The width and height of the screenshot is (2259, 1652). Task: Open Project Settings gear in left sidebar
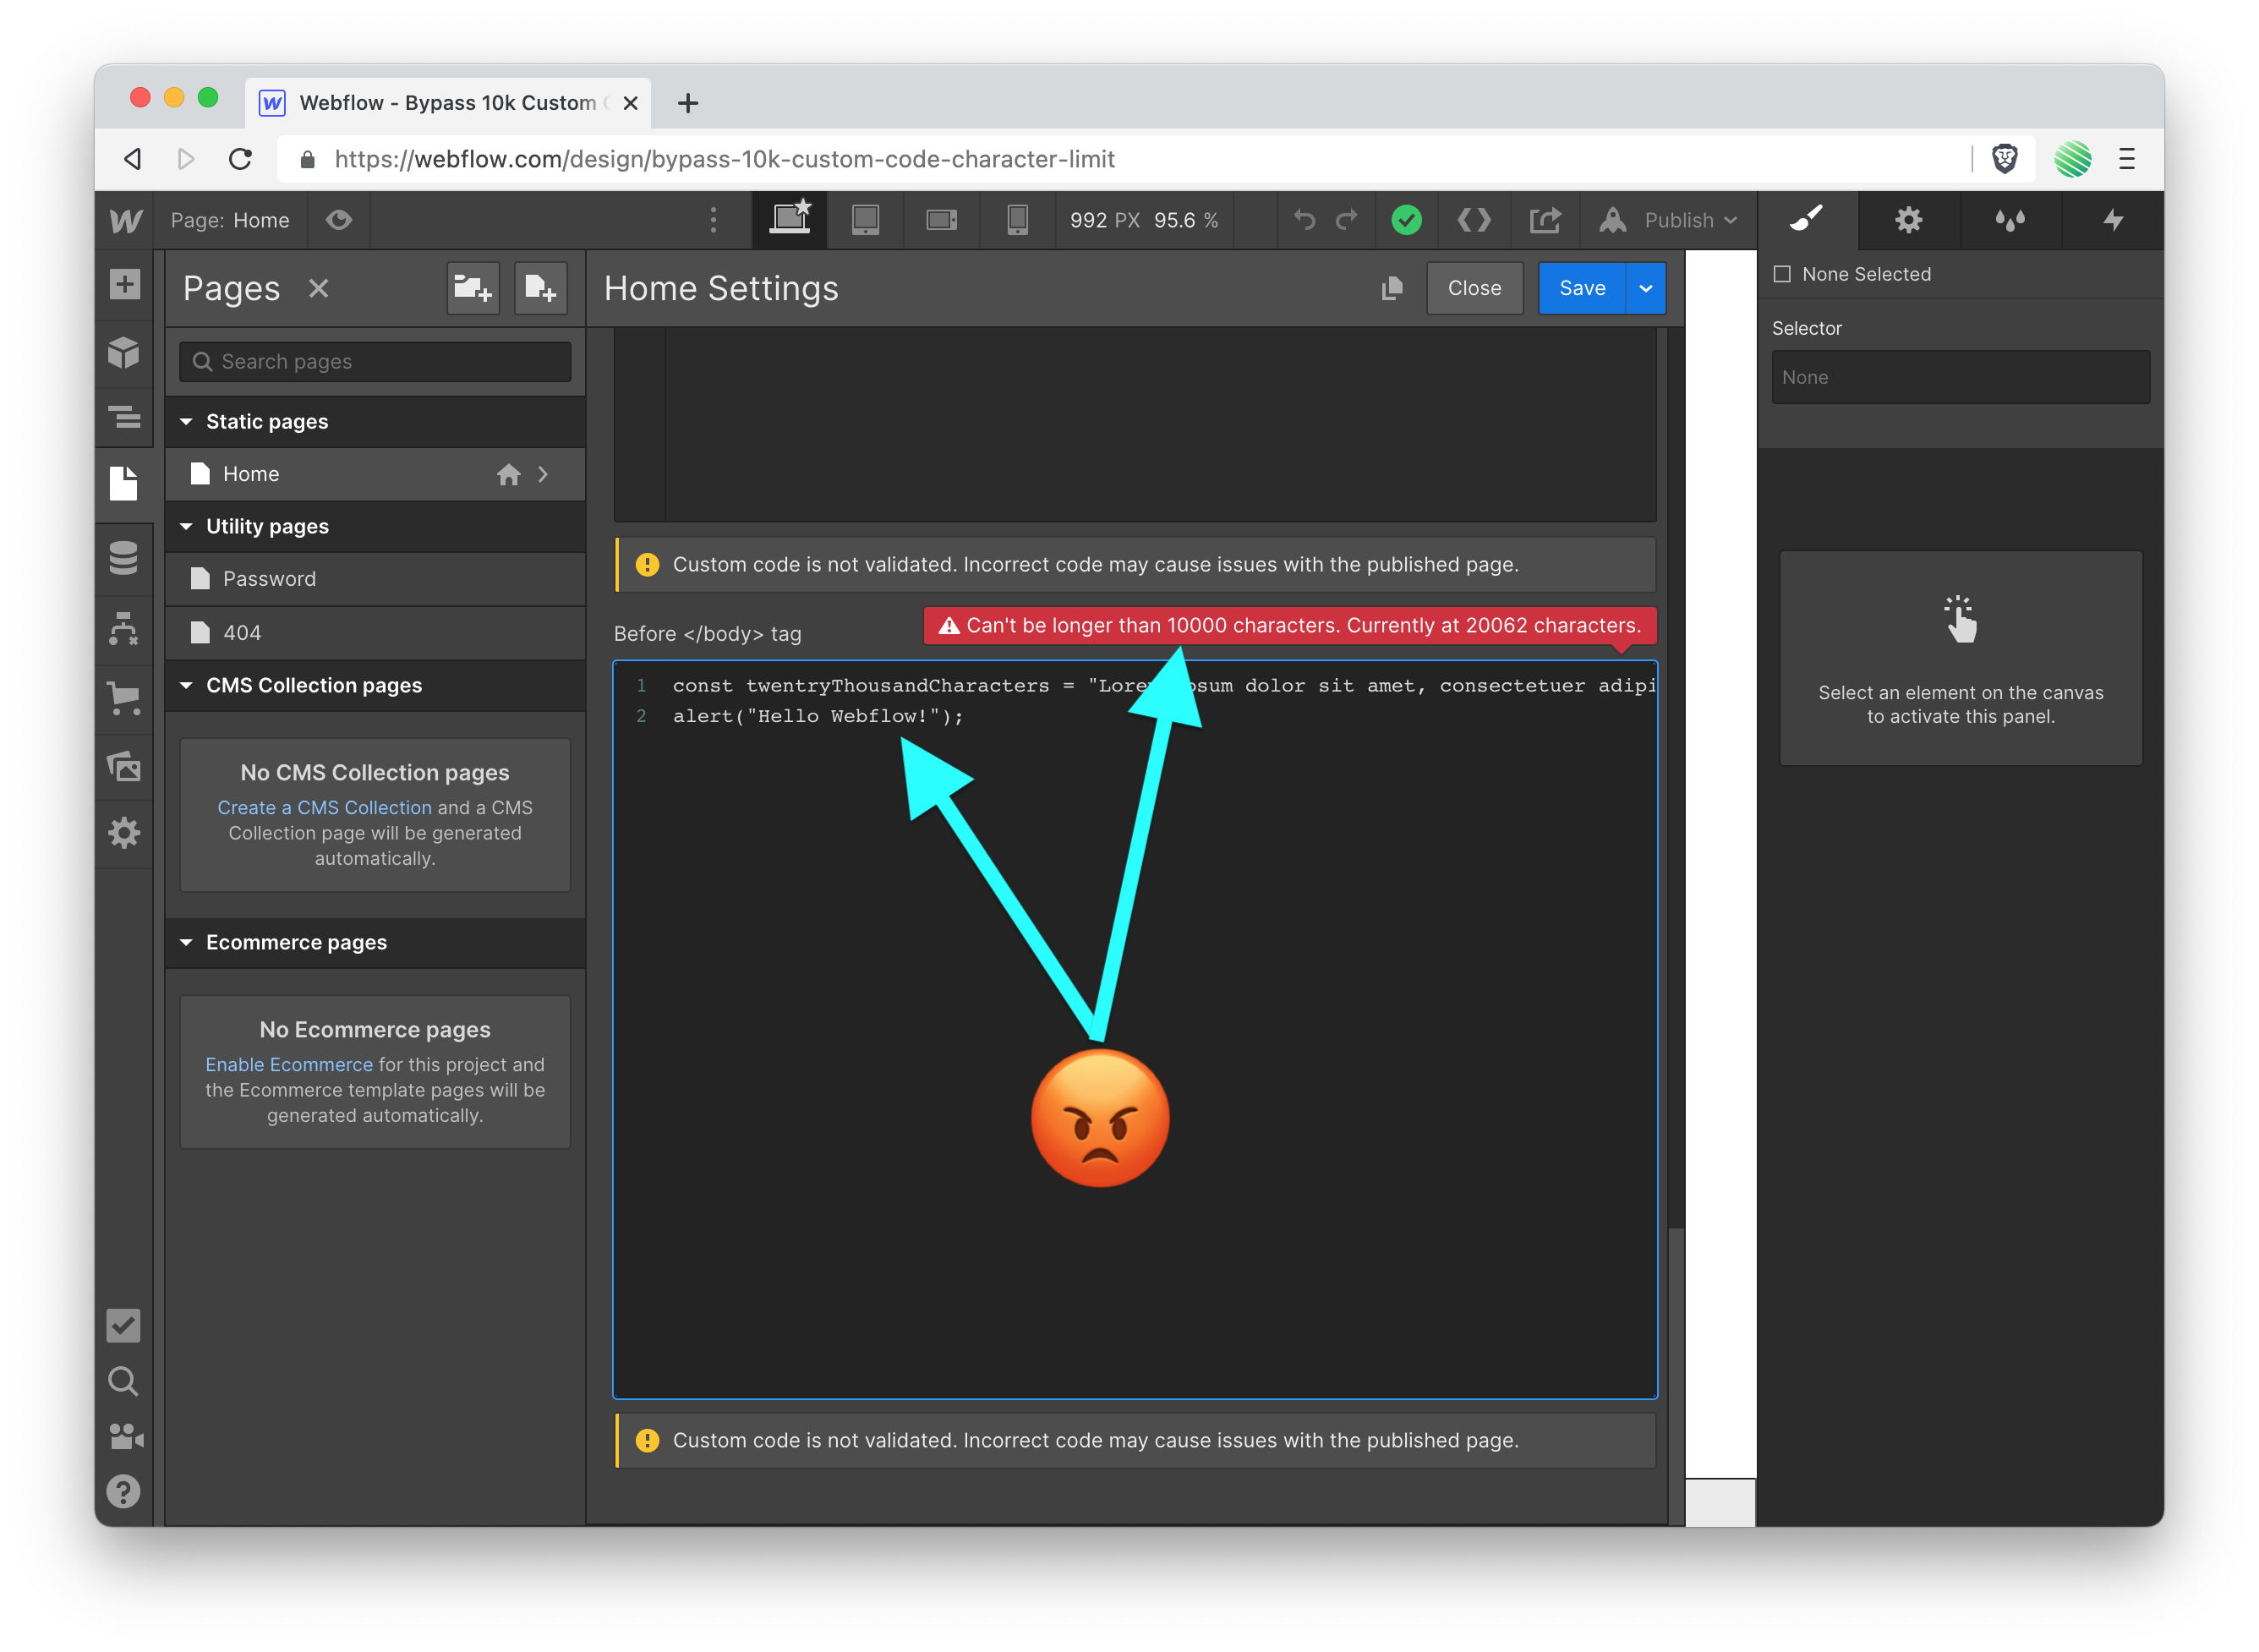coord(124,833)
